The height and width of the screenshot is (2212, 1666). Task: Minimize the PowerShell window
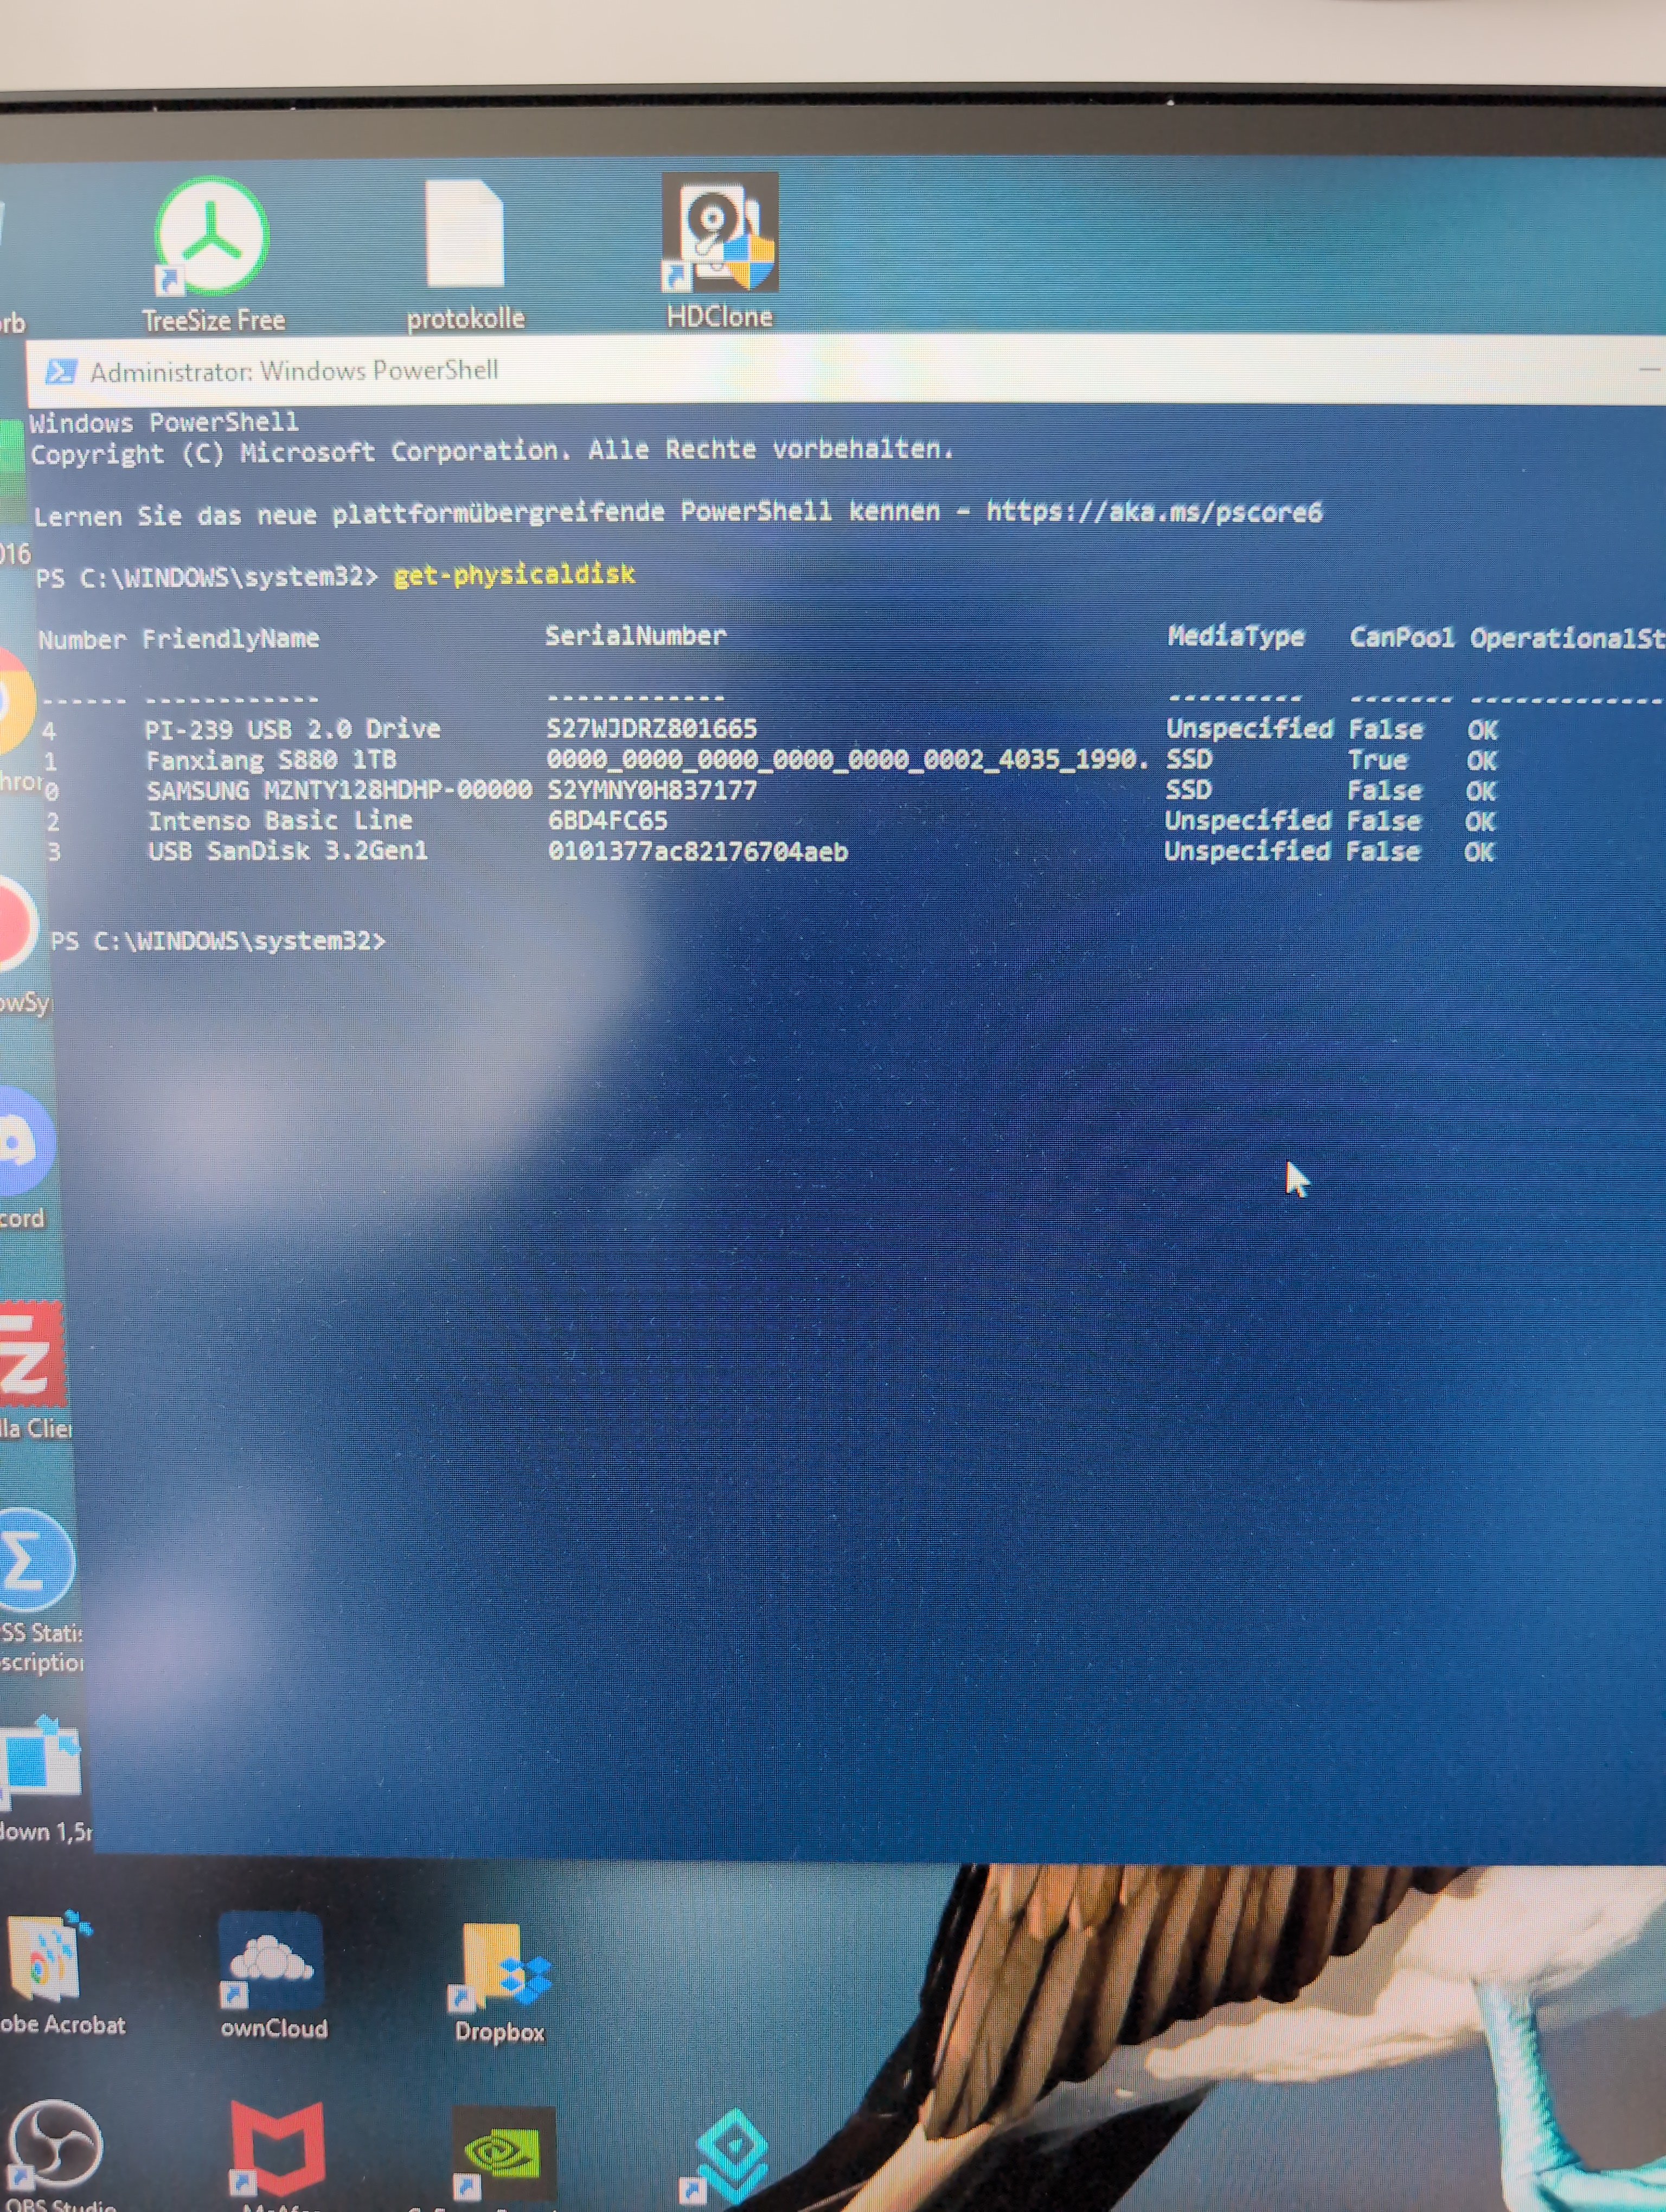tap(1649, 369)
